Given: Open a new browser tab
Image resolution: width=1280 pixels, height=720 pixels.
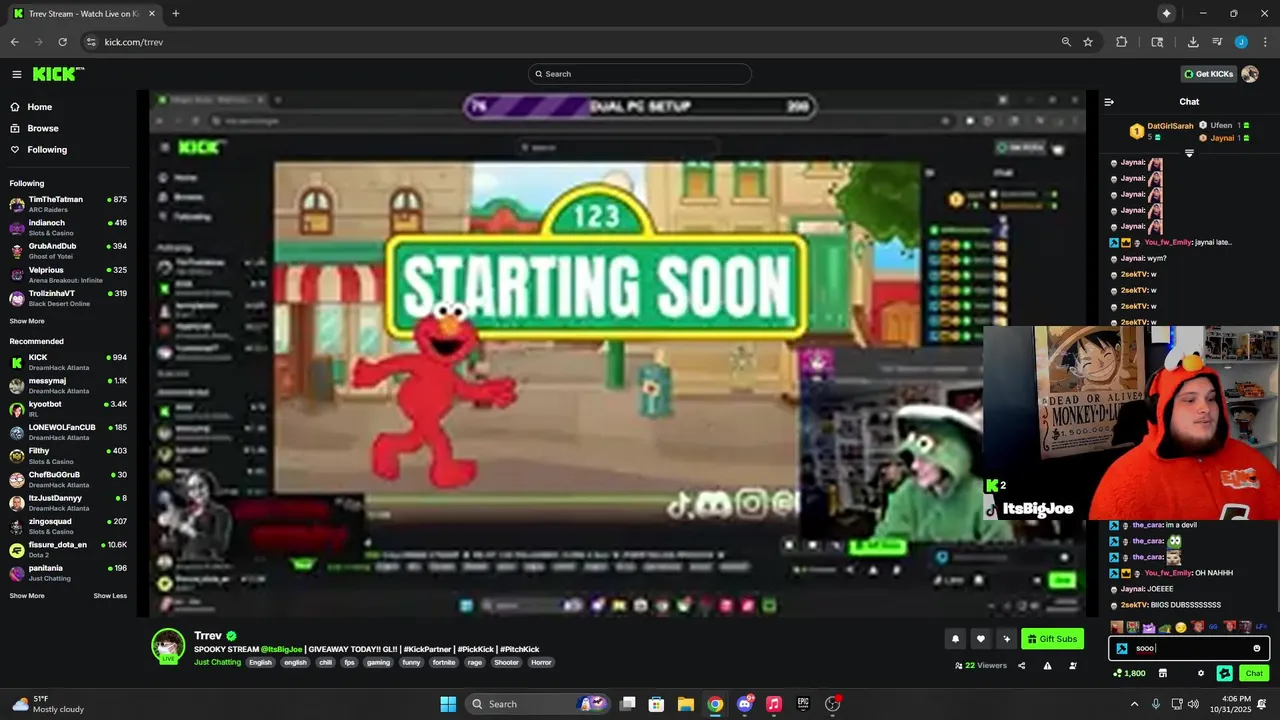Looking at the screenshot, I should tap(176, 14).
